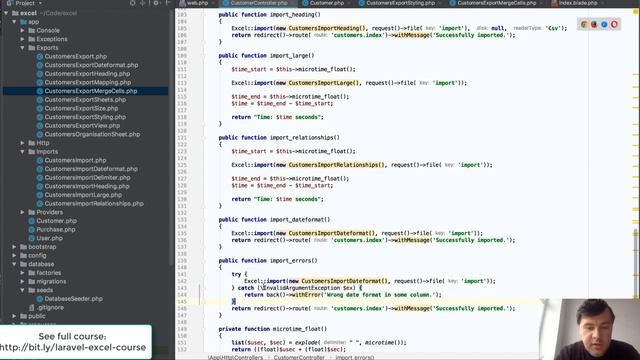
Task: Expand the Console folder
Action: pos(22,31)
